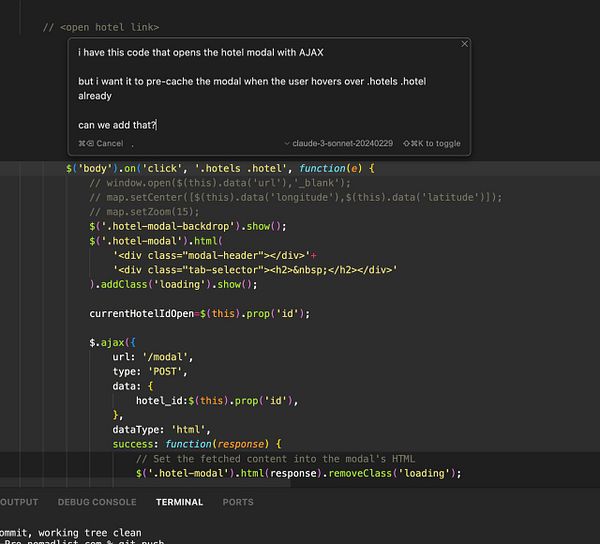This screenshot has height=544, width=600.
Task: Click the prompt sentence mentioning AJAX
Action: [201, 52]
